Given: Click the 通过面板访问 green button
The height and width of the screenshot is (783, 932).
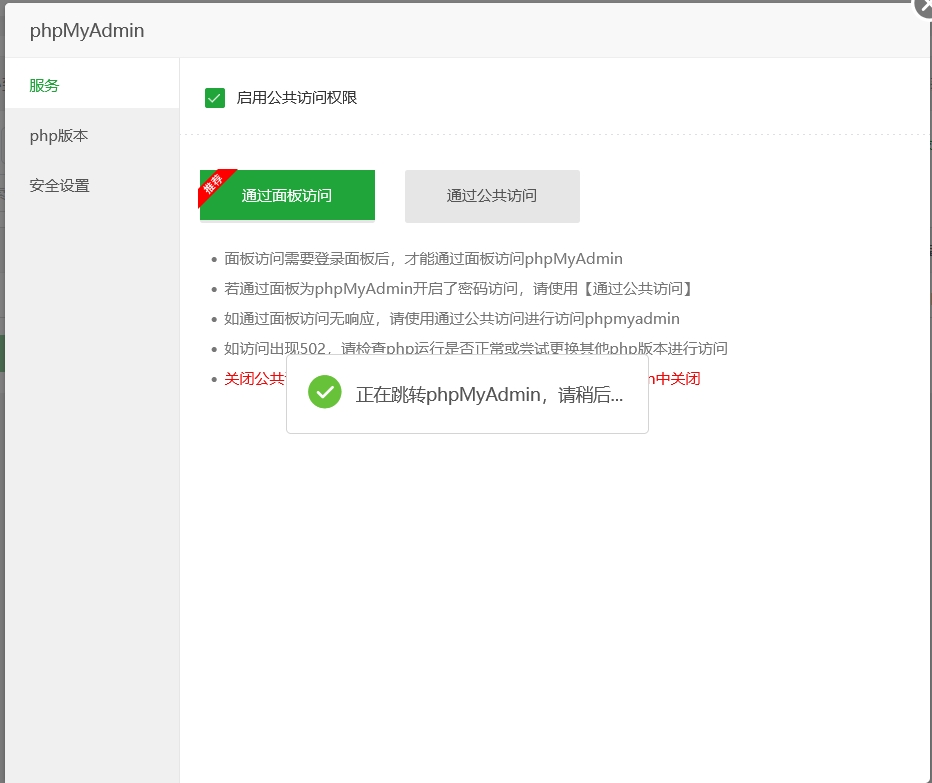Looking at the screenshot, I should (287, 196).
